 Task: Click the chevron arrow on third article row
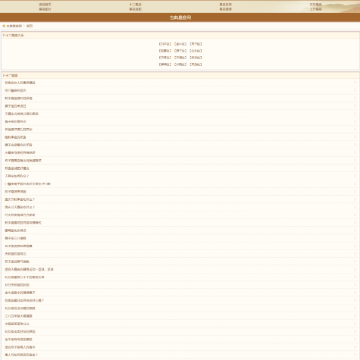tap(355, 98)
